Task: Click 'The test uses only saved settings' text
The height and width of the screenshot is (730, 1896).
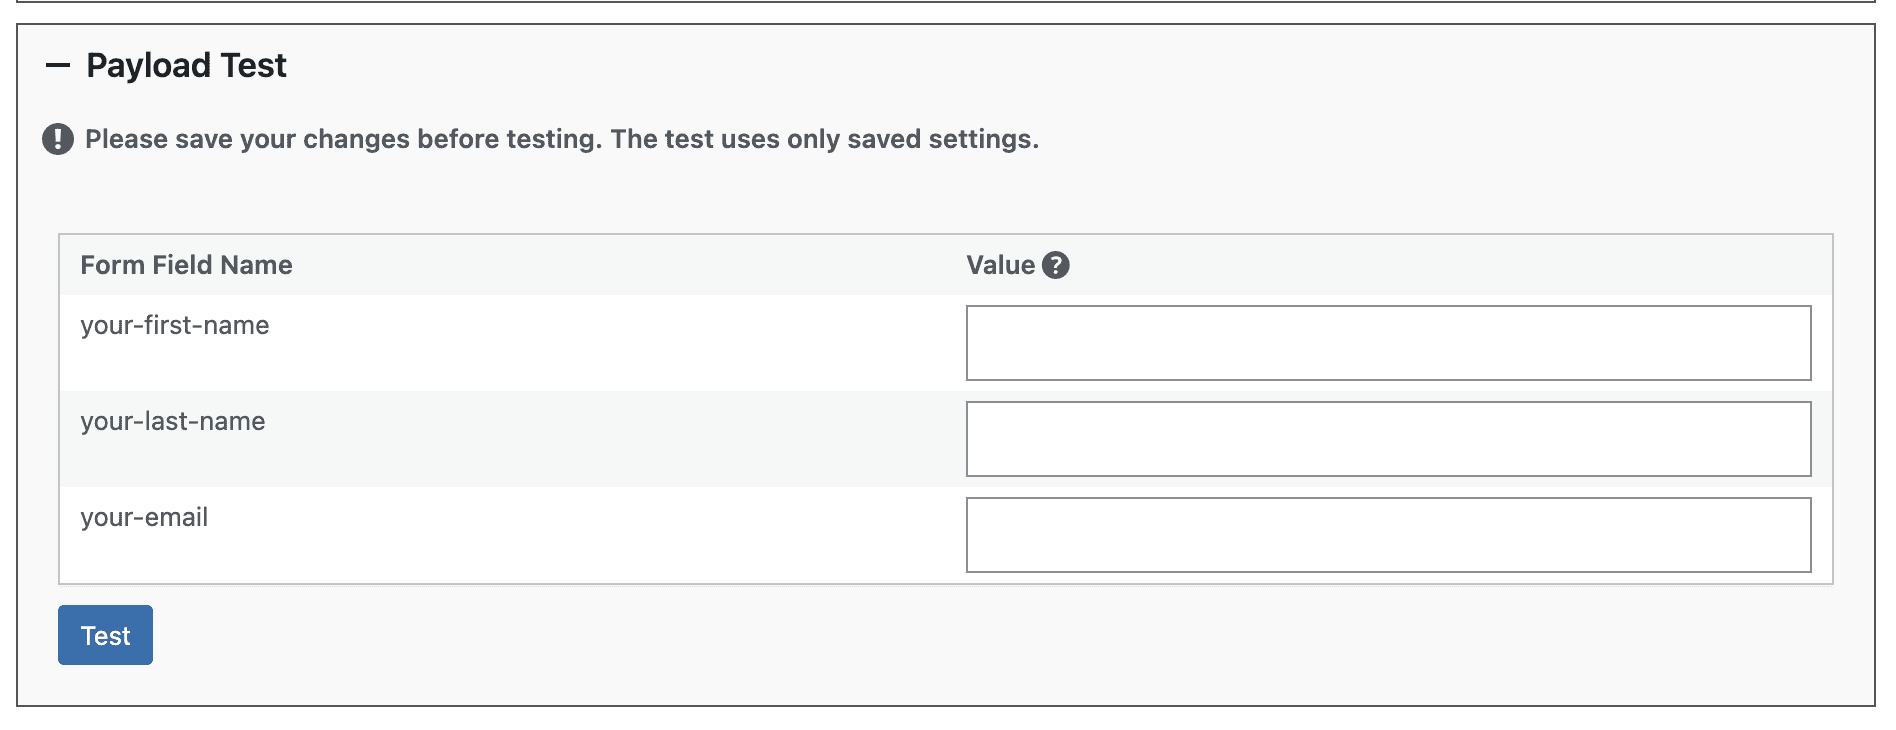Action: 824,139
